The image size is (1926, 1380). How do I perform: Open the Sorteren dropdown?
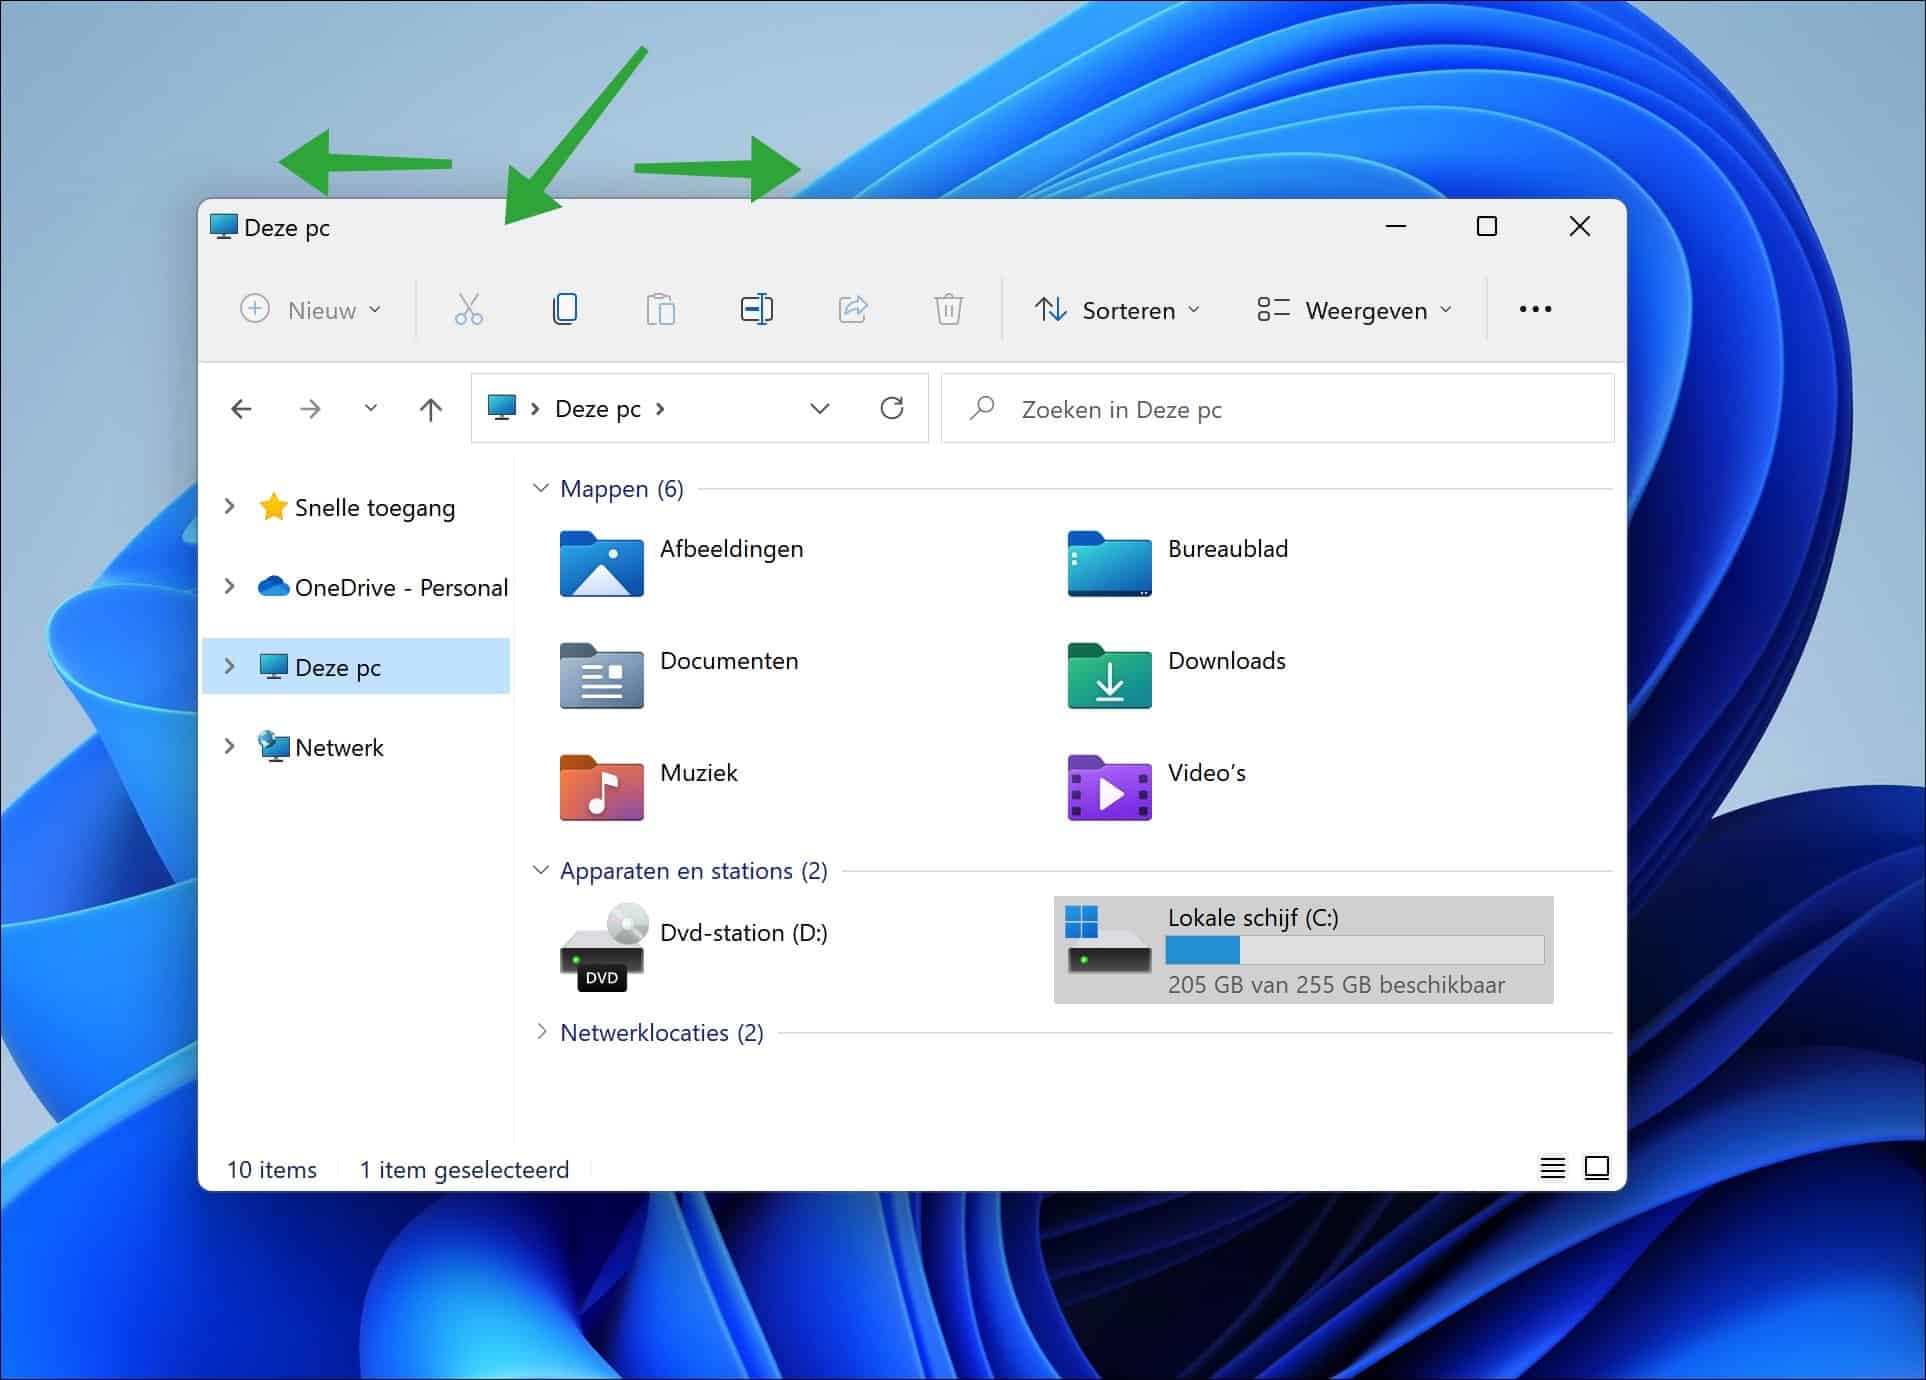click(1117, 310)
